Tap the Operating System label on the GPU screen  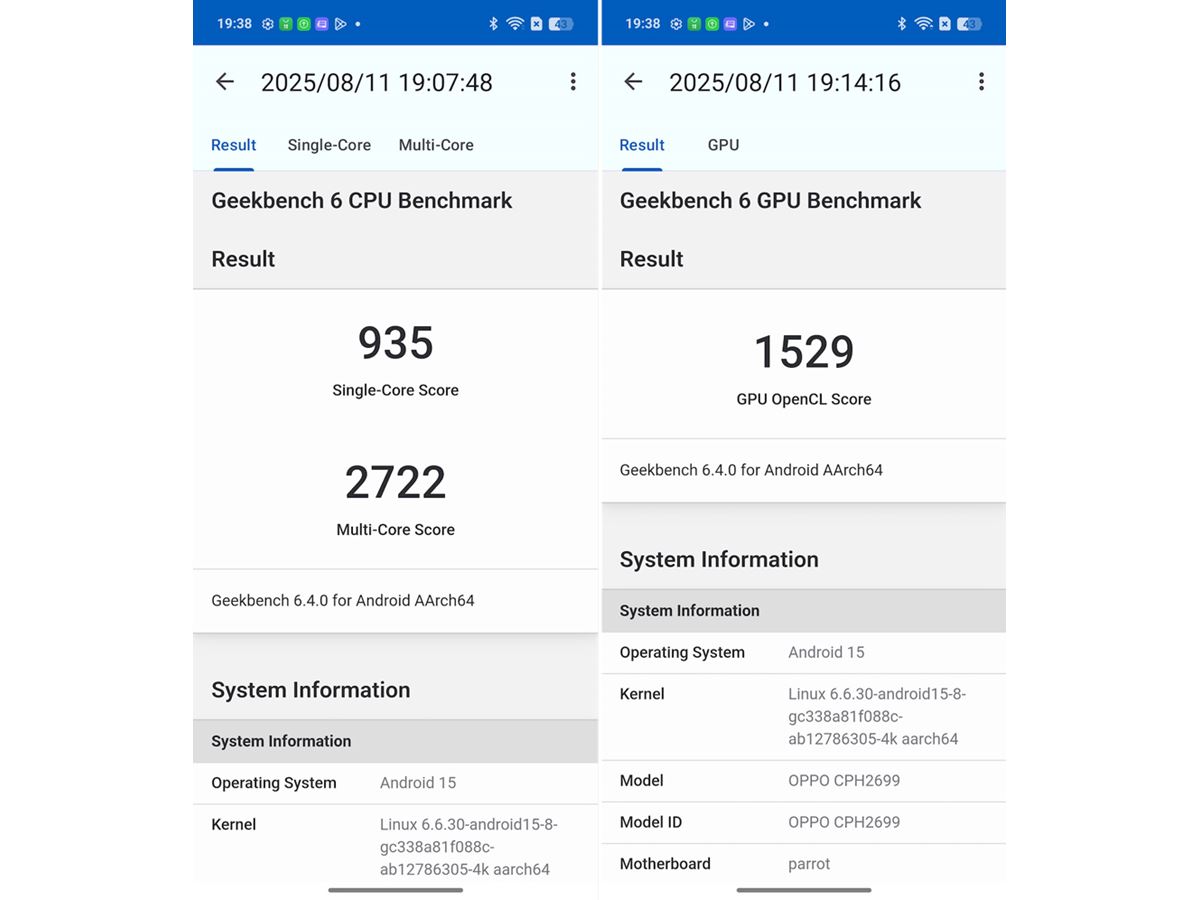[x=682, y=652]
